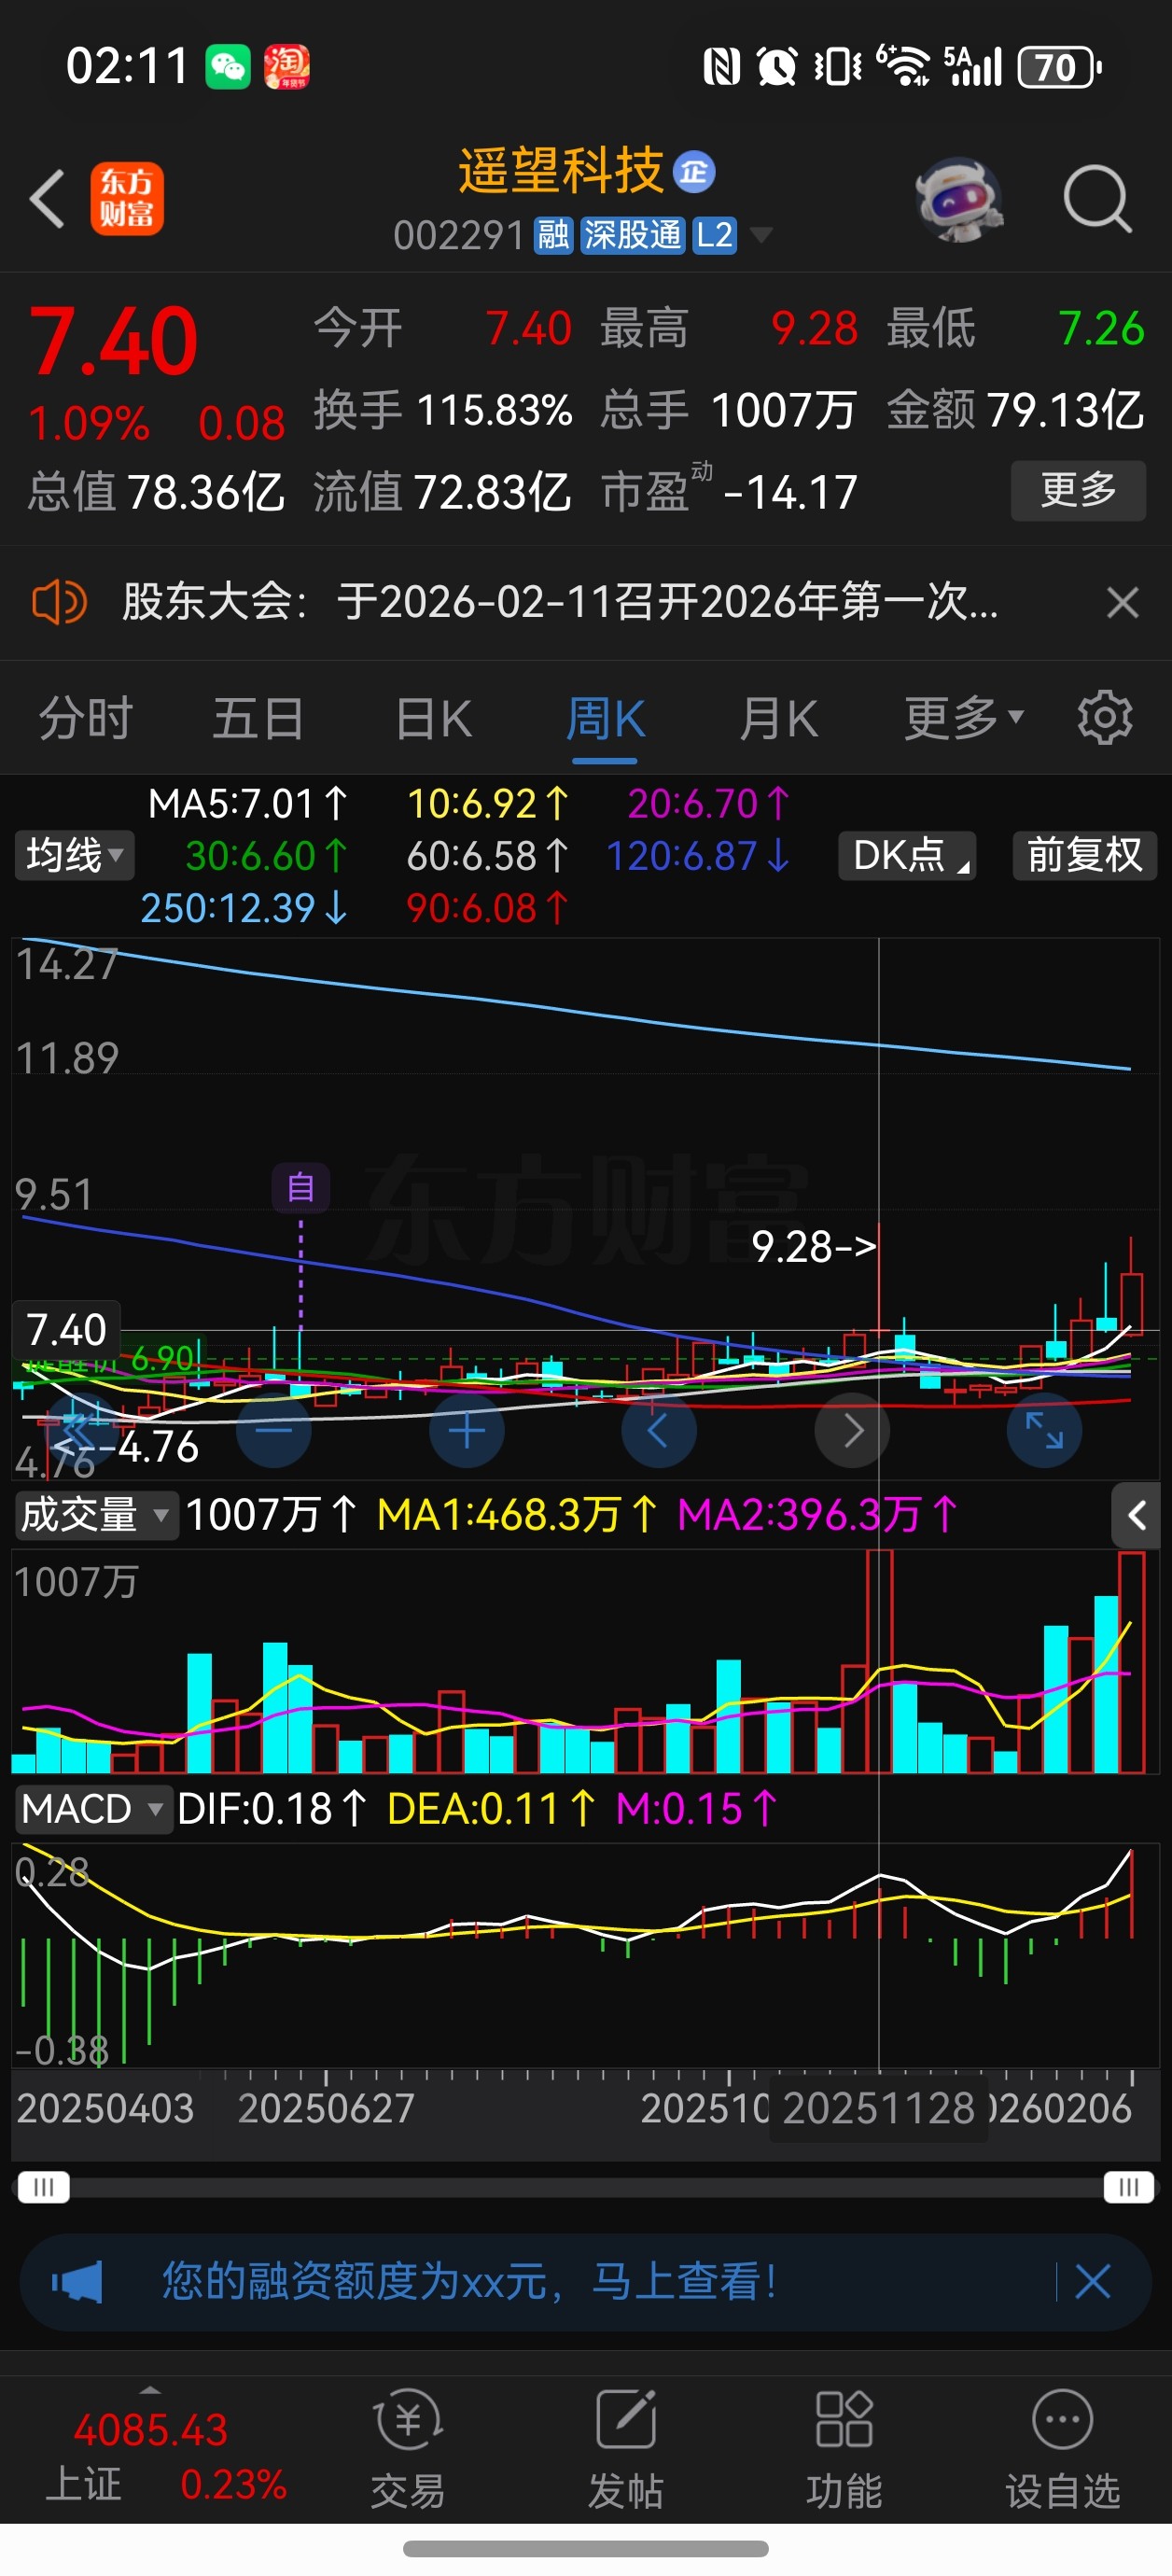Image resolution: width=1172 pixels, height=2576 pixels.
Task: Open stock search with magnifier icon
Action: click(1097, 199)
